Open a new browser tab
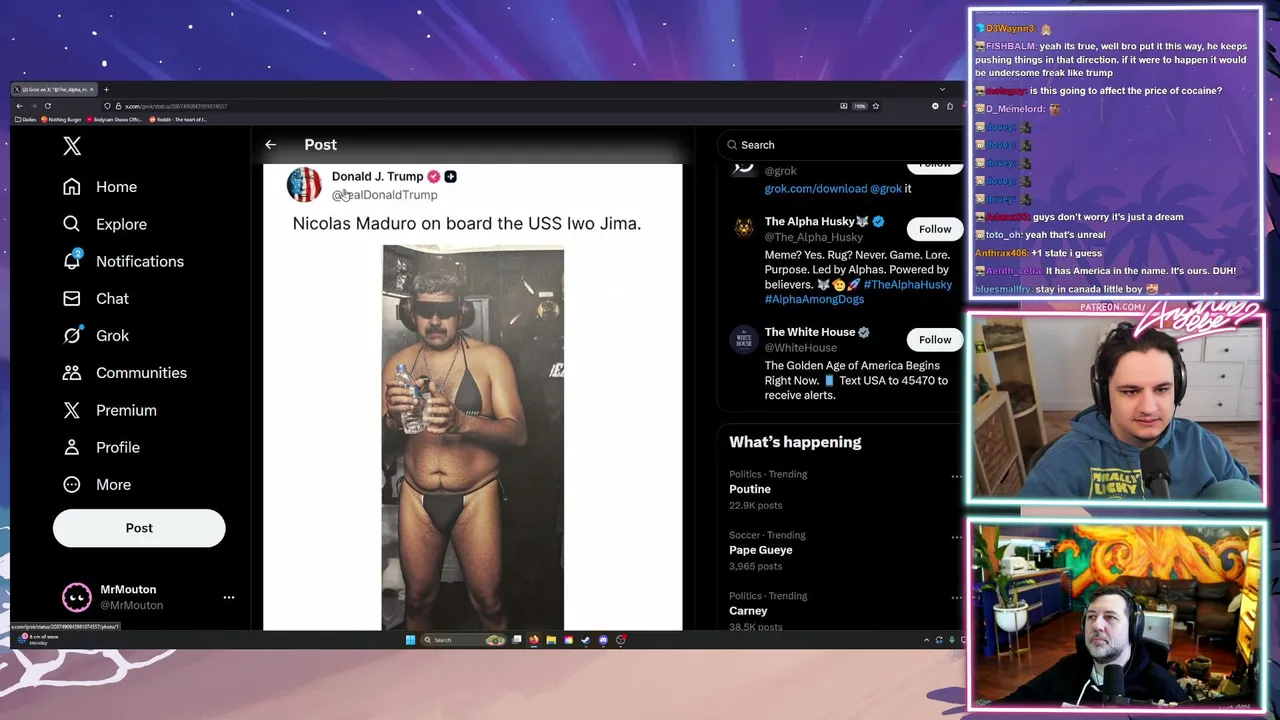Image resolution: width=1280 pixels, height=720 pixels. (x=106, y=90)
